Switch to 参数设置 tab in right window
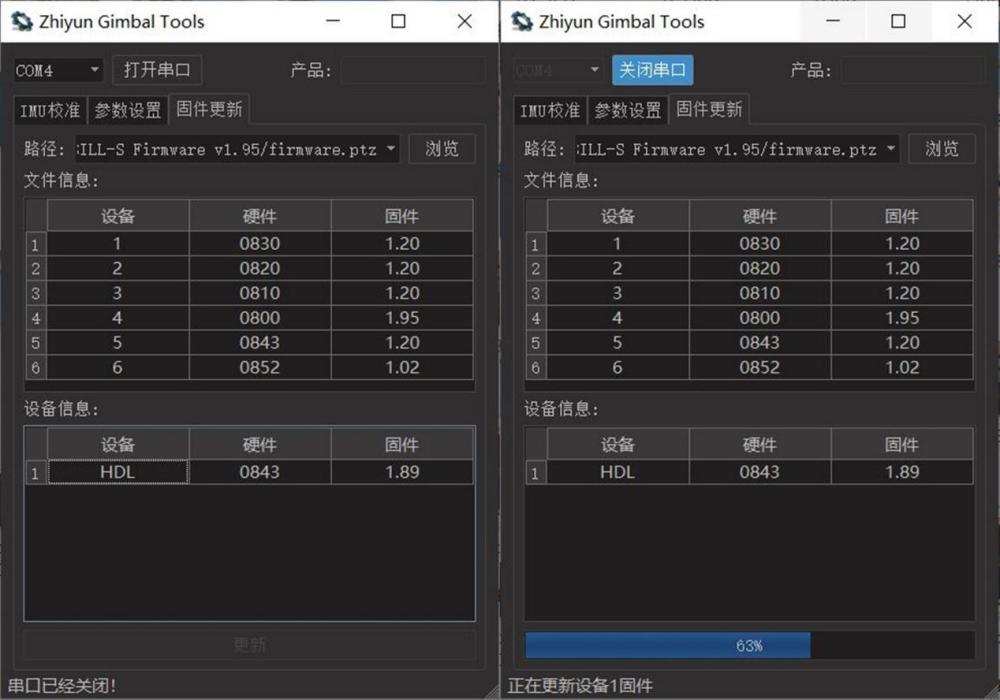The image size is (1000, 700). (x=628, y=111)
